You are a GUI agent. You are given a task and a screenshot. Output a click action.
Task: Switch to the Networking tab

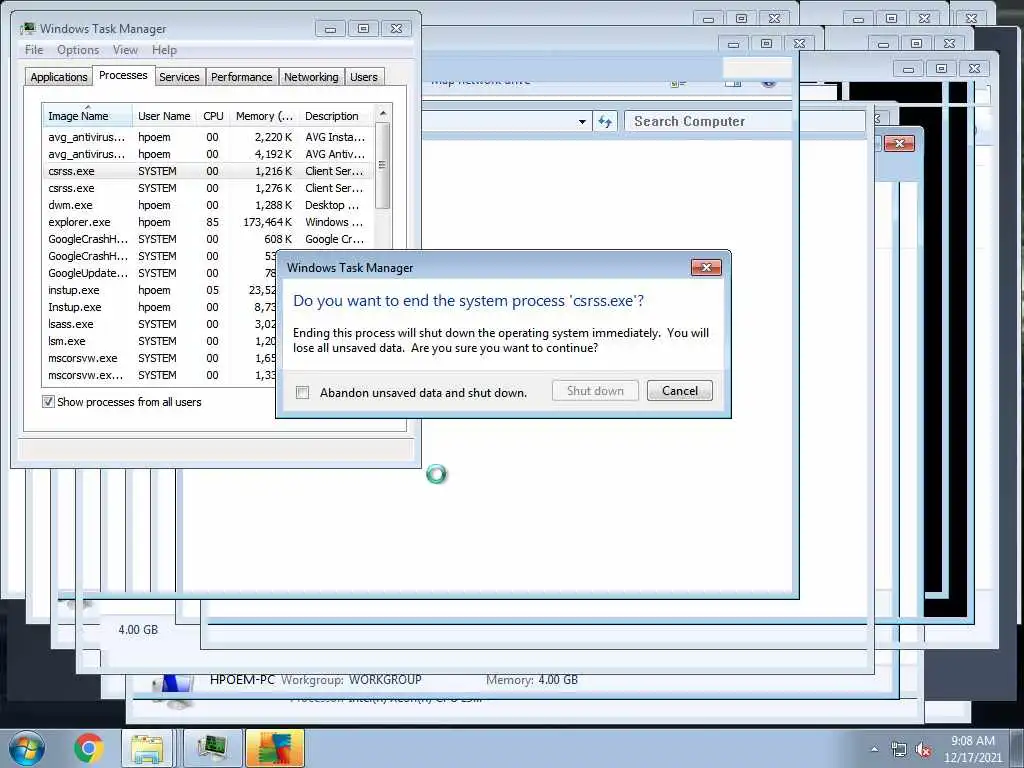311,77
